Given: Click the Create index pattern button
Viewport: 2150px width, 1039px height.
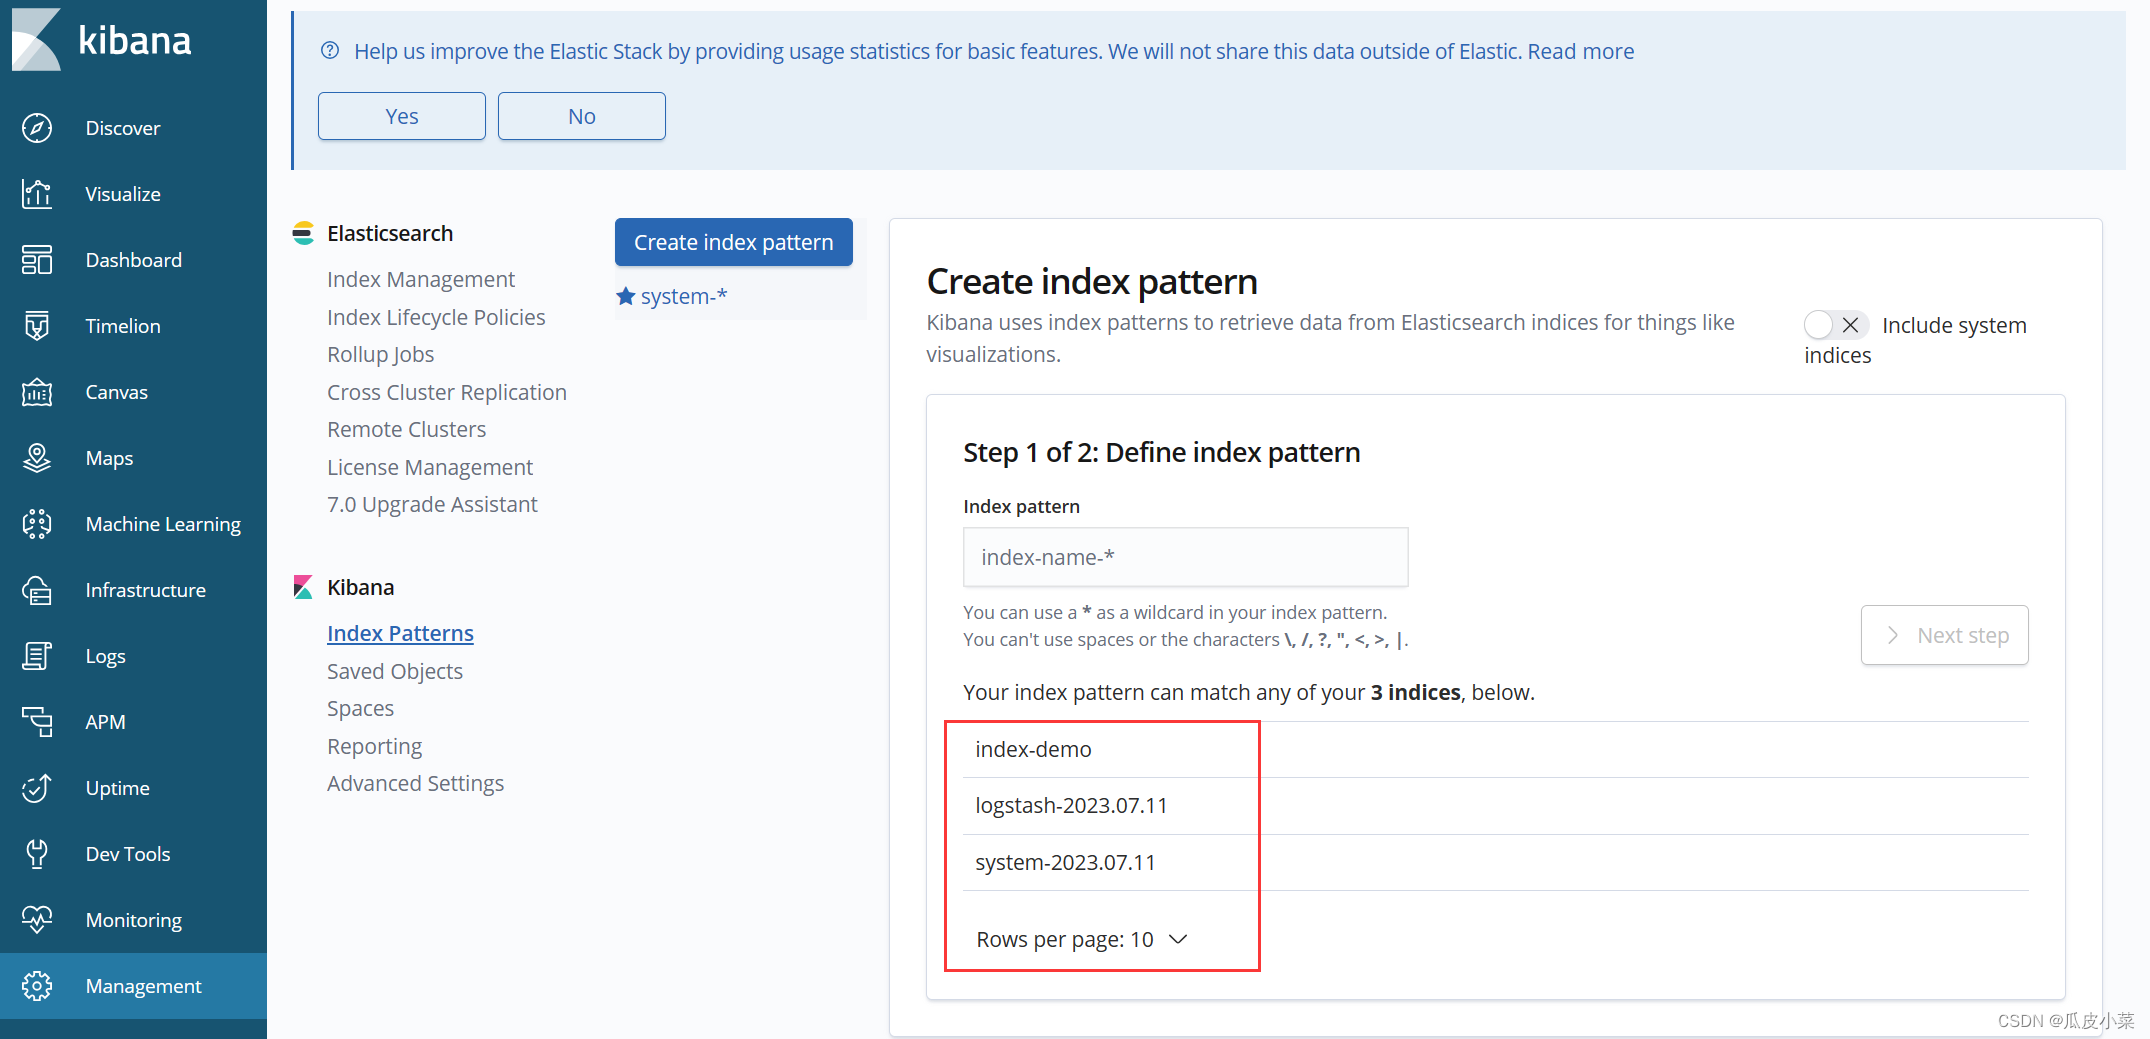Looking at the screenshot, I should click(734, 242).
